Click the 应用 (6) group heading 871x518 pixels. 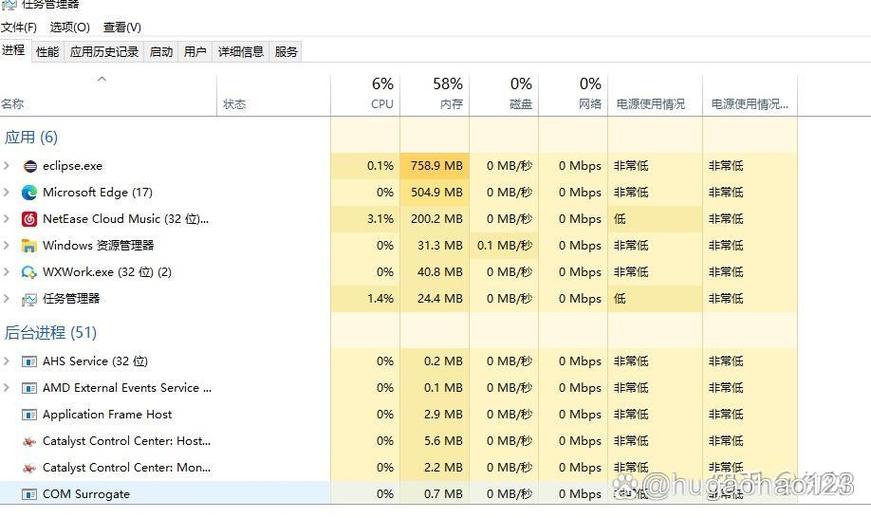[x=31, y=137]
